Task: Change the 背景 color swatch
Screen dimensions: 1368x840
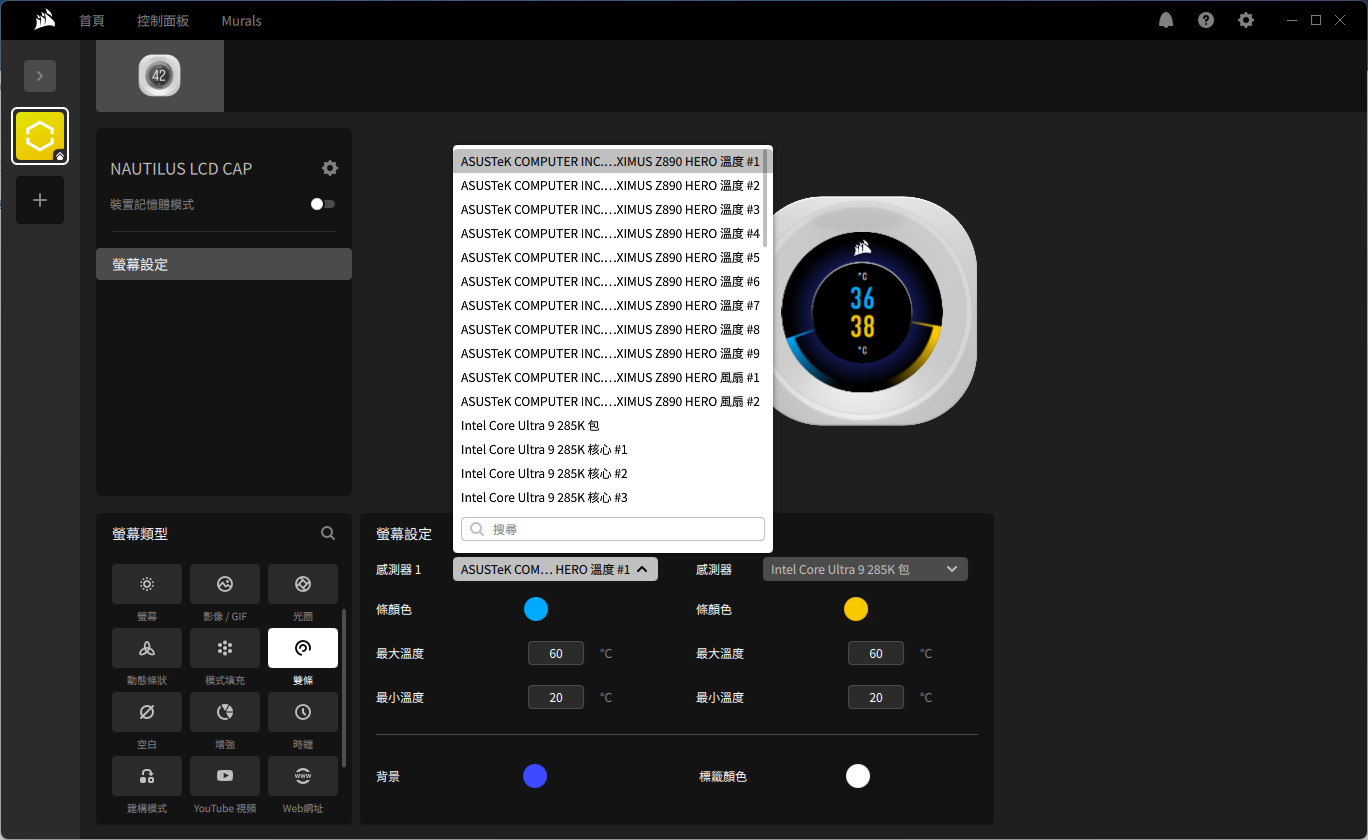Action: pyautogui.click(x=535, y=776)
